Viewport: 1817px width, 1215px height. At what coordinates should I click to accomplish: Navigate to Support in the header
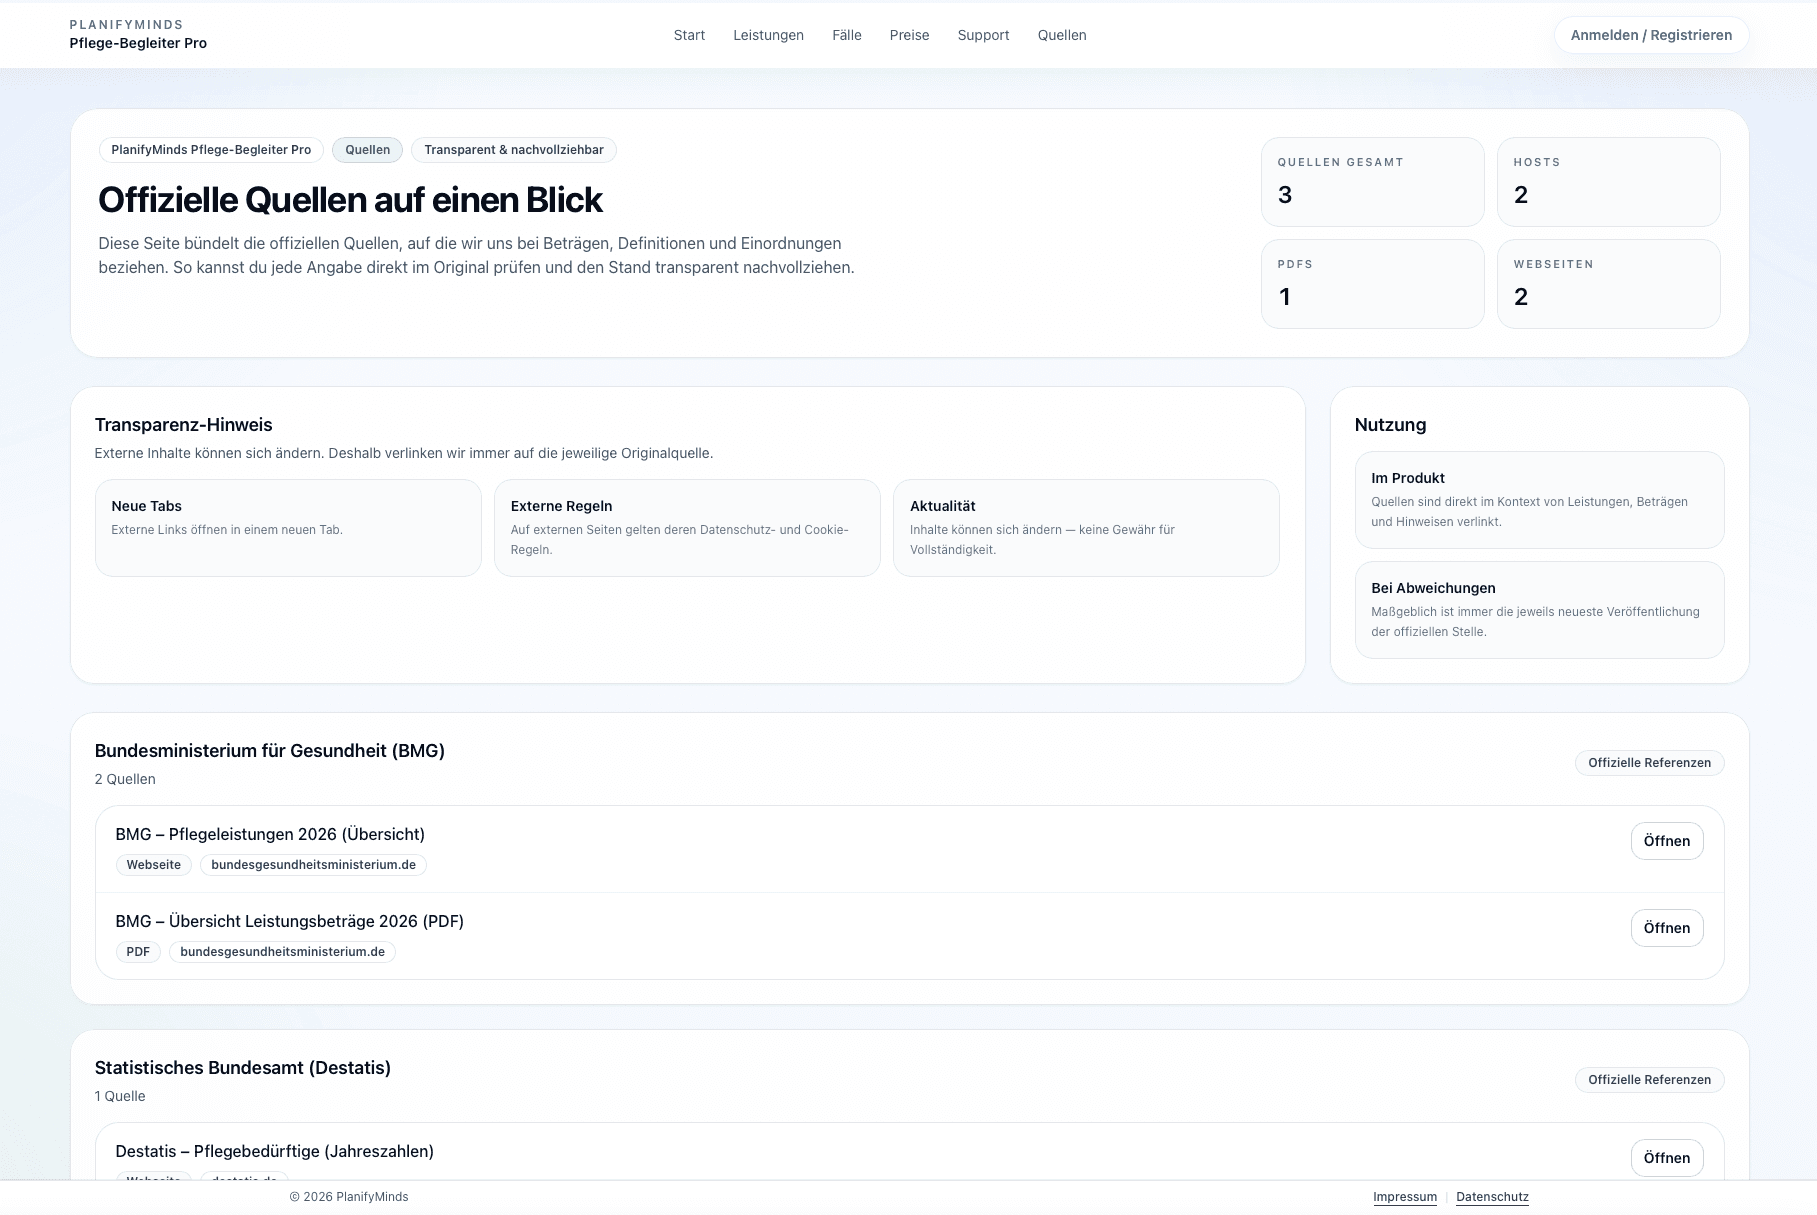tap(983, 35)
